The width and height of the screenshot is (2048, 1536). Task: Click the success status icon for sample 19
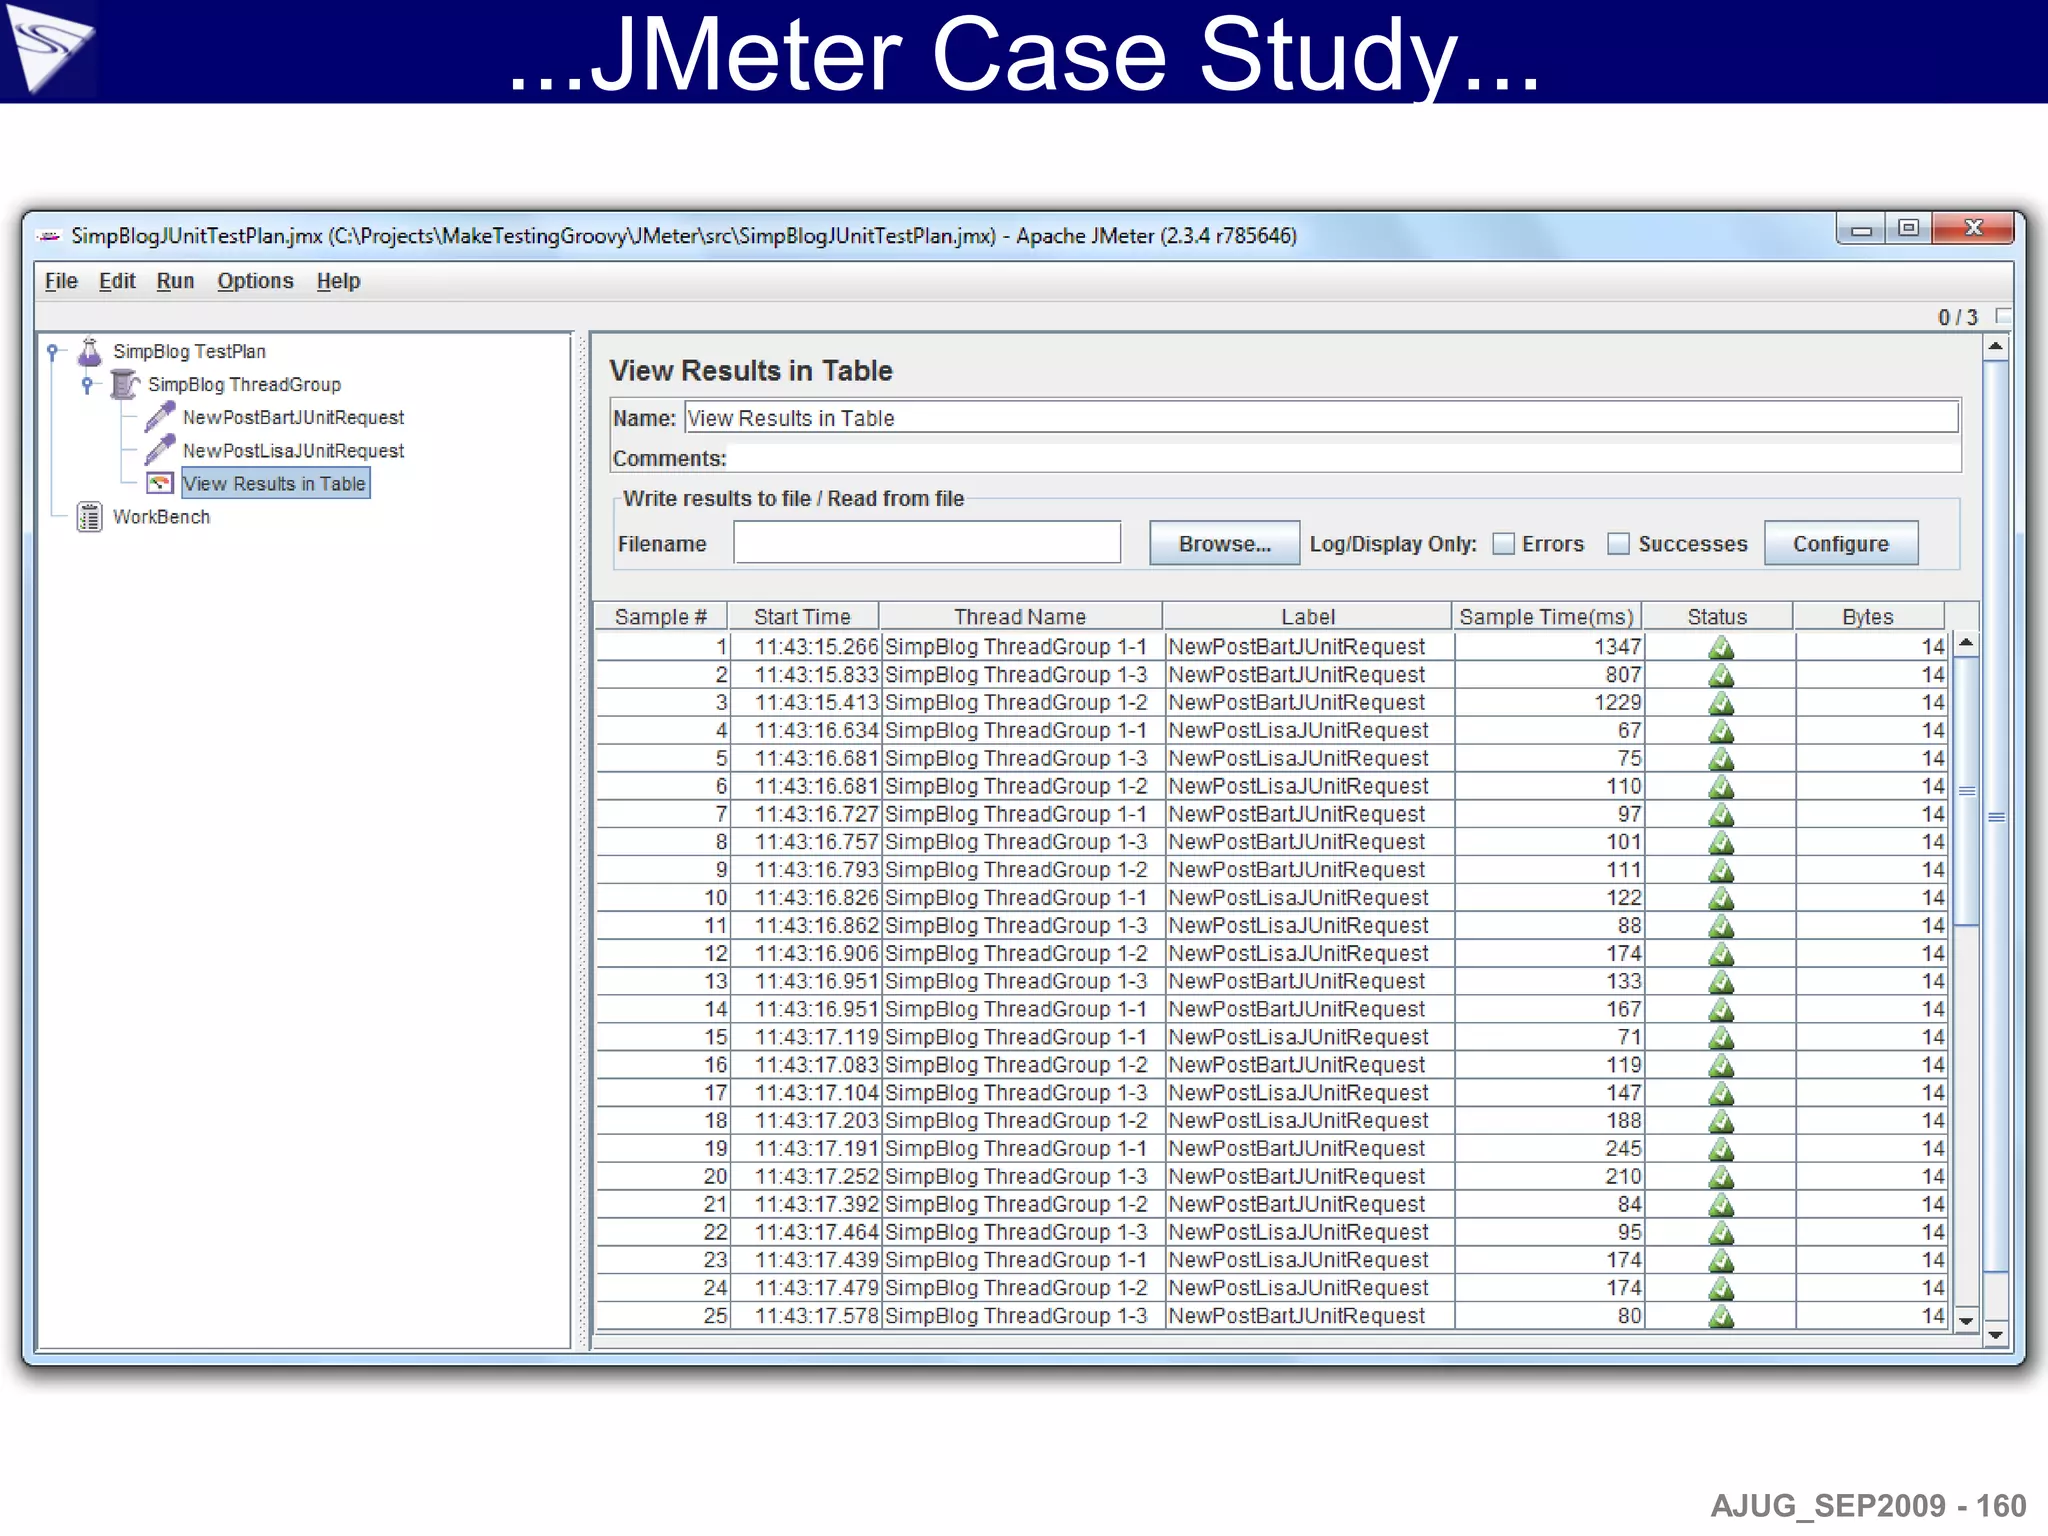click(1720, 1148)
